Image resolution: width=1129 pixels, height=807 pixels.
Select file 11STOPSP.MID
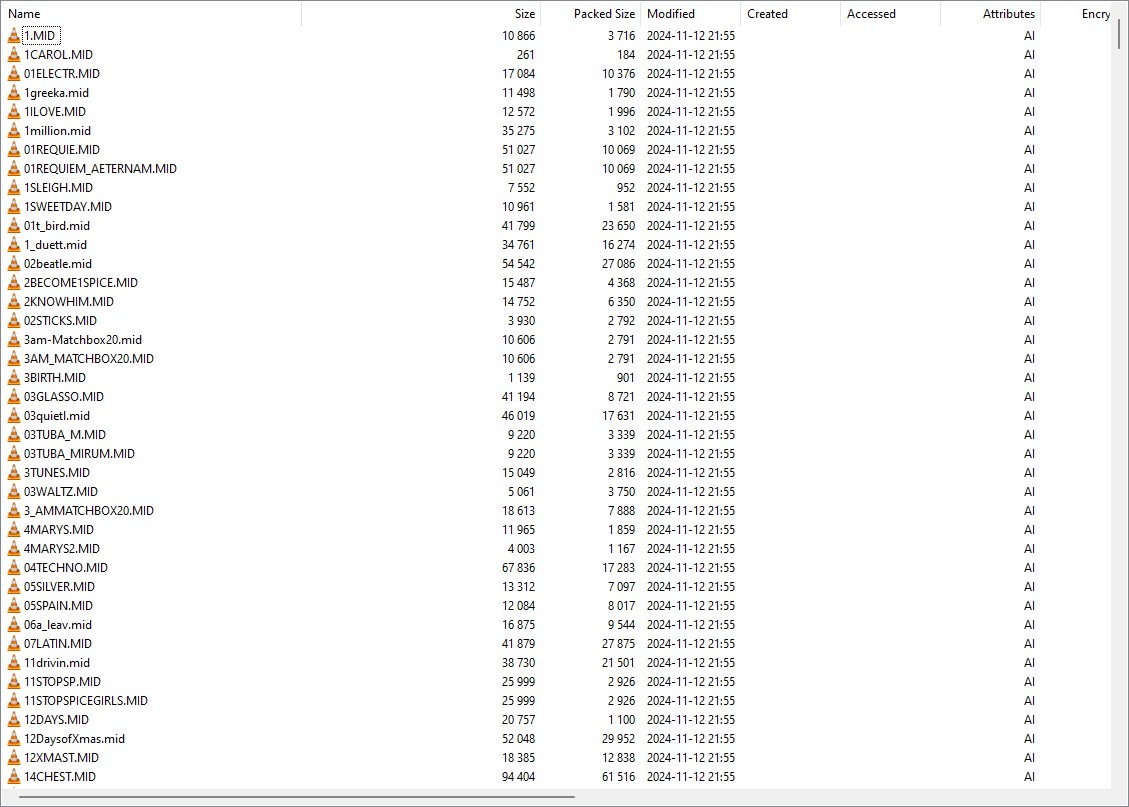[x=63, y=682]
